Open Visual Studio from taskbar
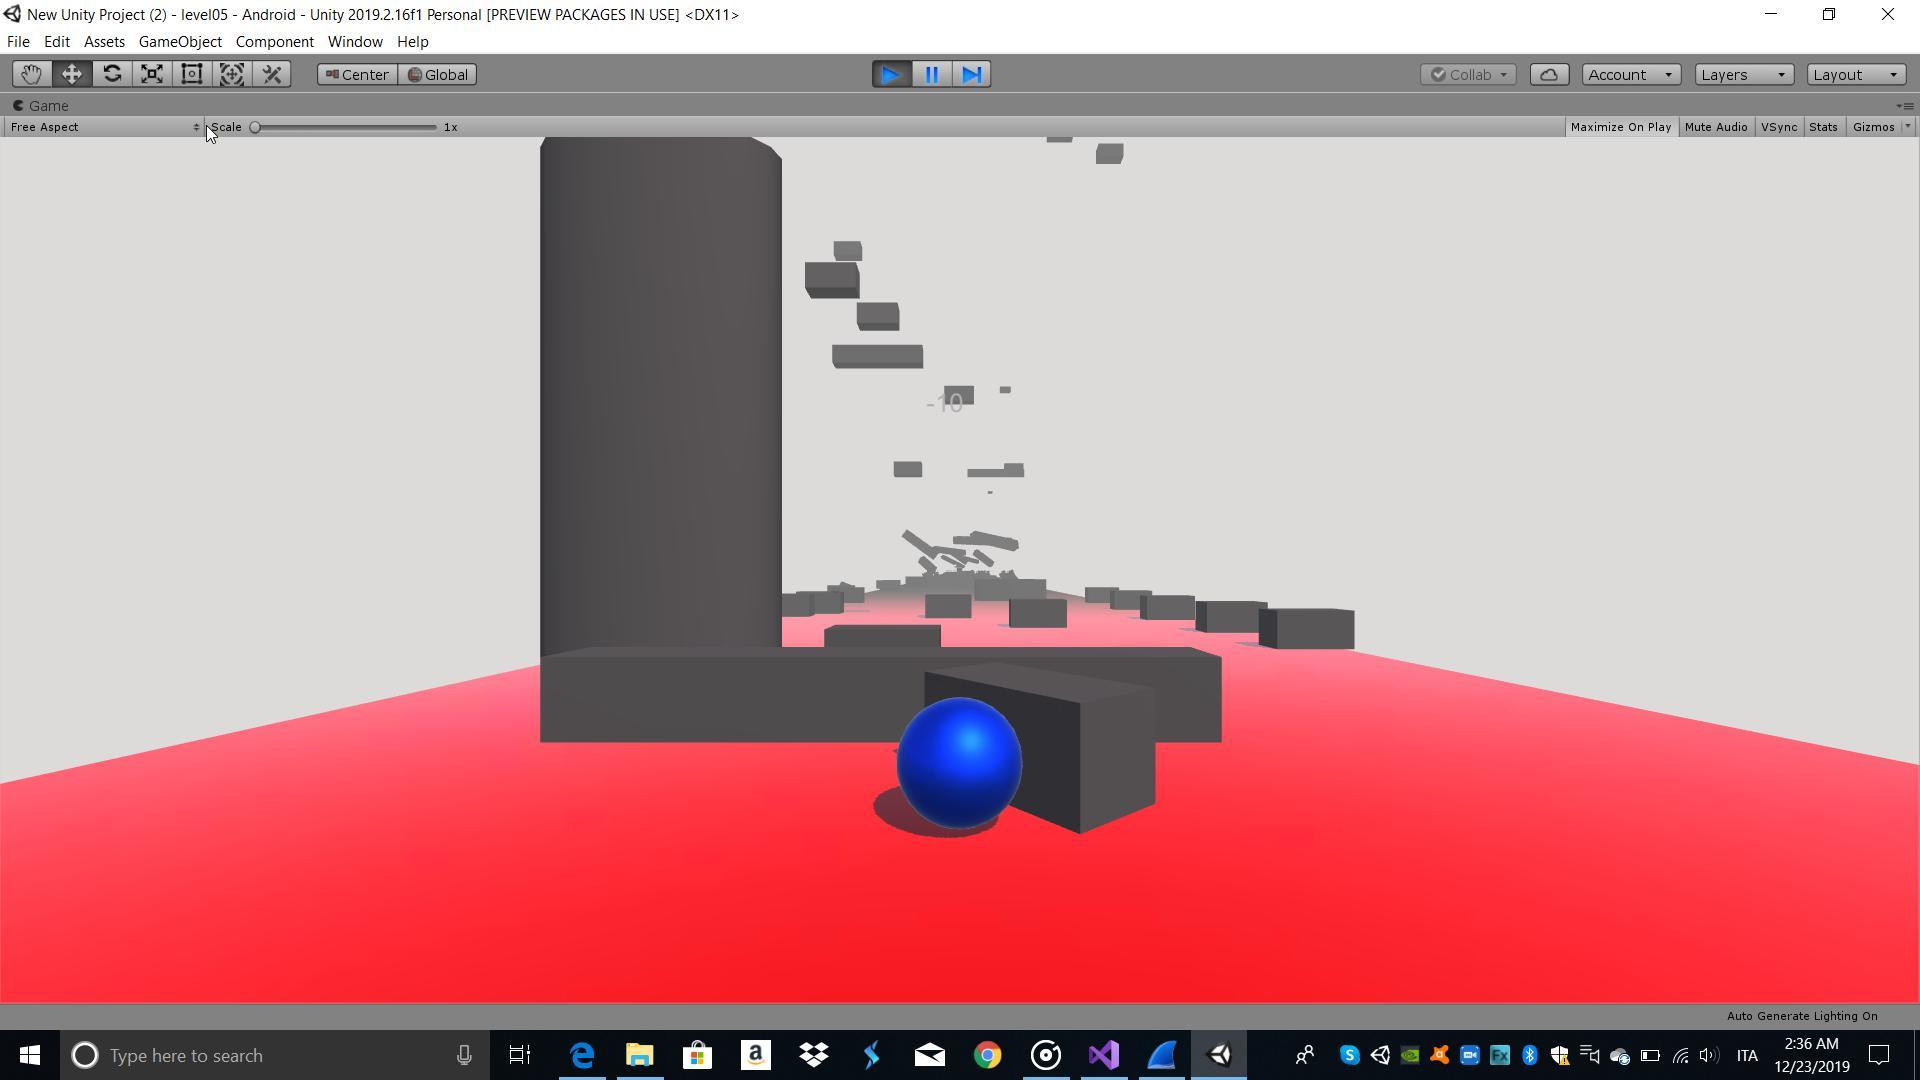The height and width of the screenshot is (1080, 1920). click(1103, 1055)
